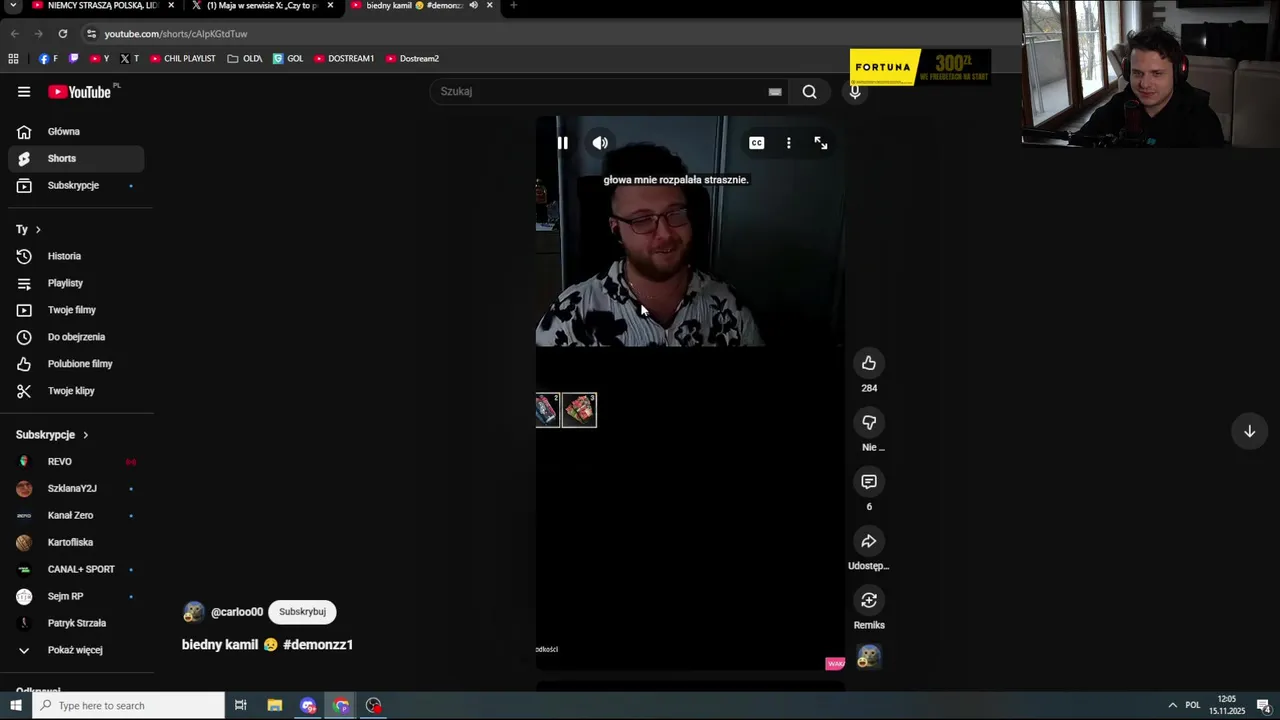Open the sound source thumbnail beneath Remiks
The width and height of the screenshot is (1280, 720).
click(x=869, y=657)
